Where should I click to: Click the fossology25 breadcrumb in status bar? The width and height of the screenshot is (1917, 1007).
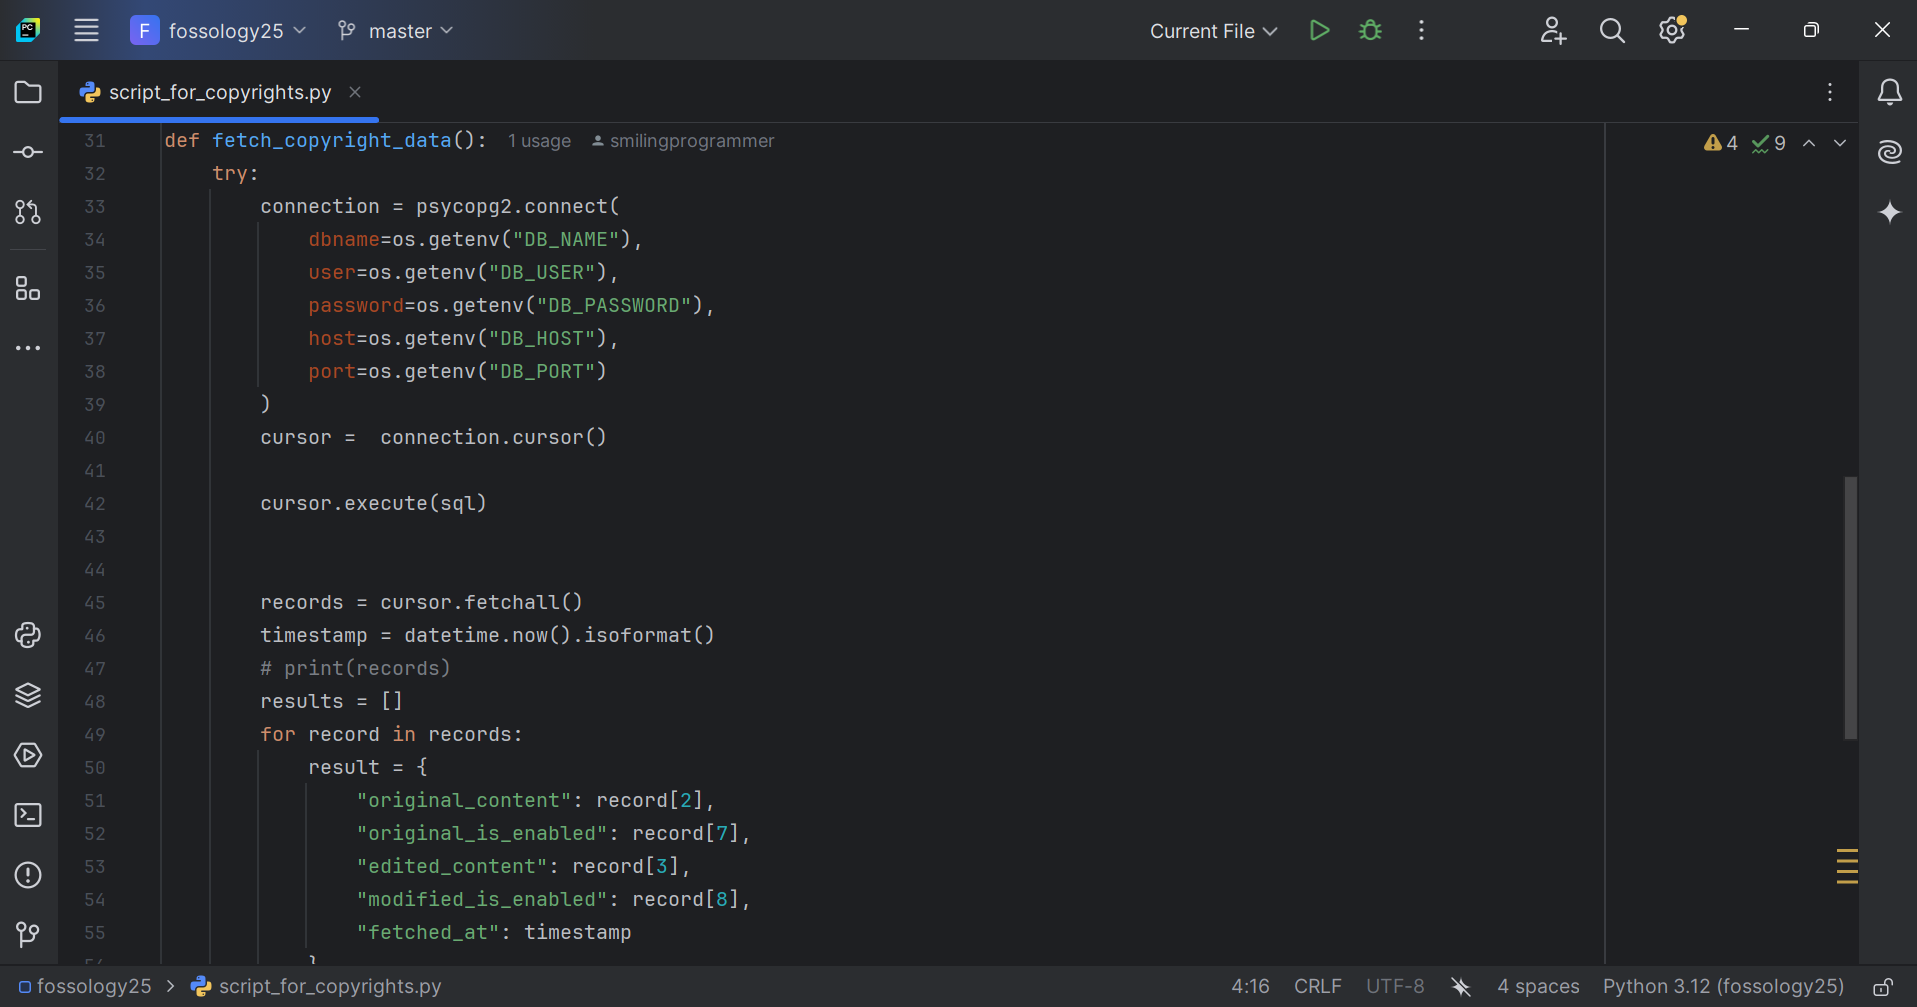point(85,986)
